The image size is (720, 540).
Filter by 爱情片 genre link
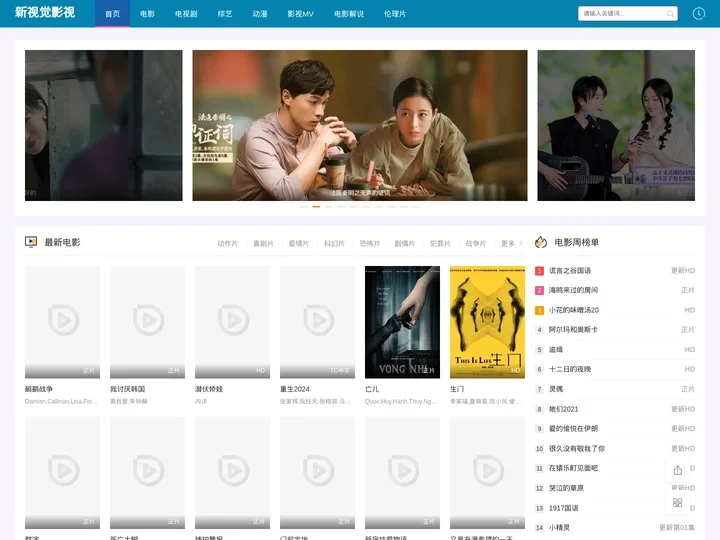point(298,243)
